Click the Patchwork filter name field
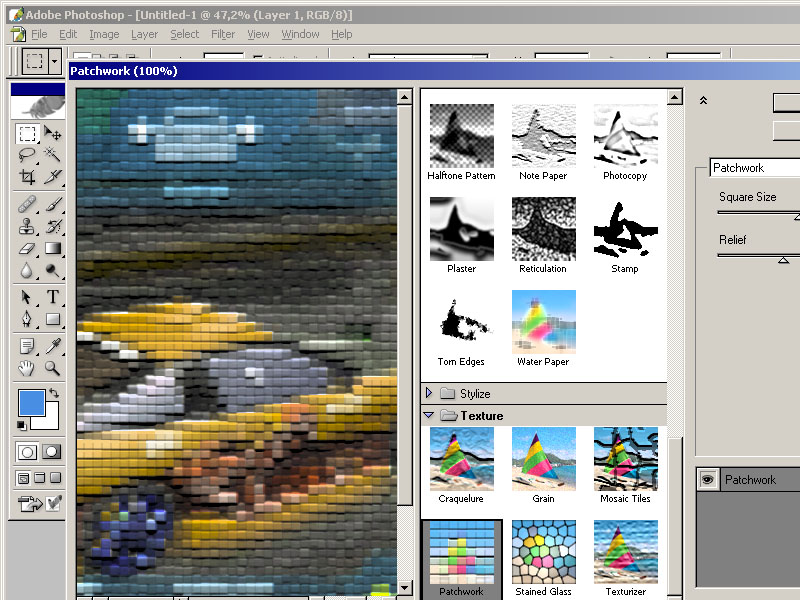The image size is (800, 600). (x=754, y=168)
